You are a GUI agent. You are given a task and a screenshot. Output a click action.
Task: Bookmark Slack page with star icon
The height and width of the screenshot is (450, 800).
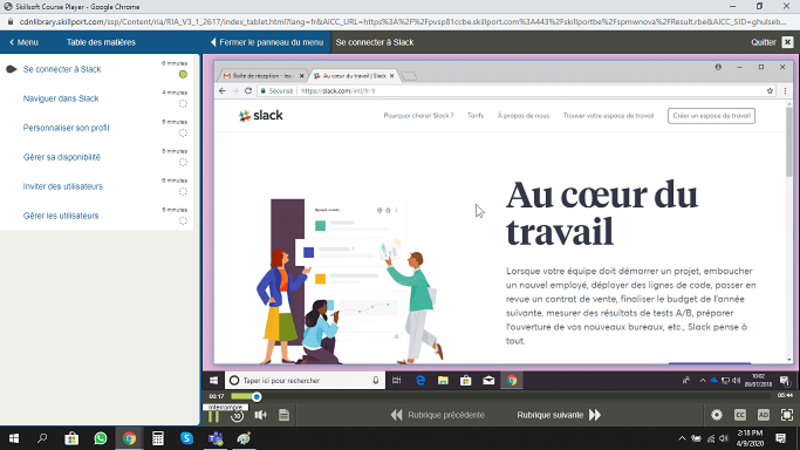click(770, 91)
